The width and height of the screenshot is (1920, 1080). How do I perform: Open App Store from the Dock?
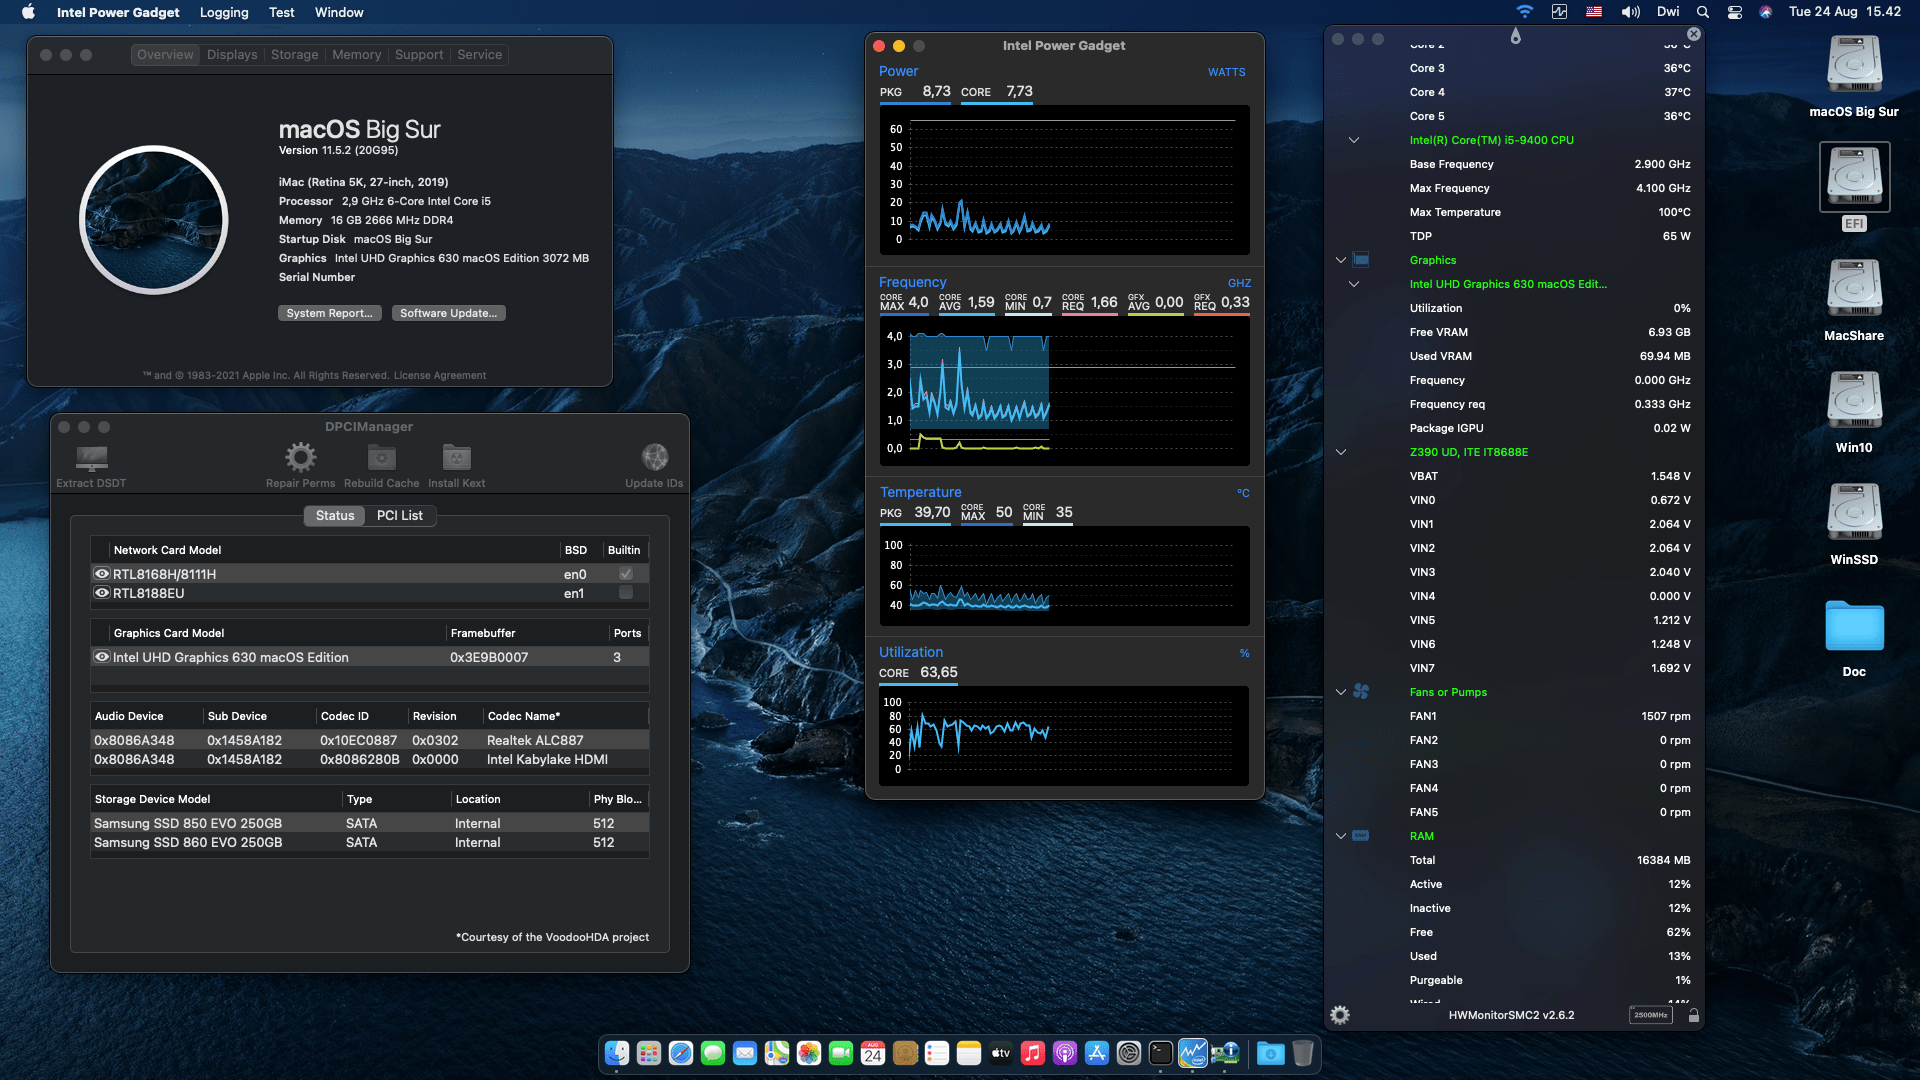pyautogui.click(x=1096, y=1053)
